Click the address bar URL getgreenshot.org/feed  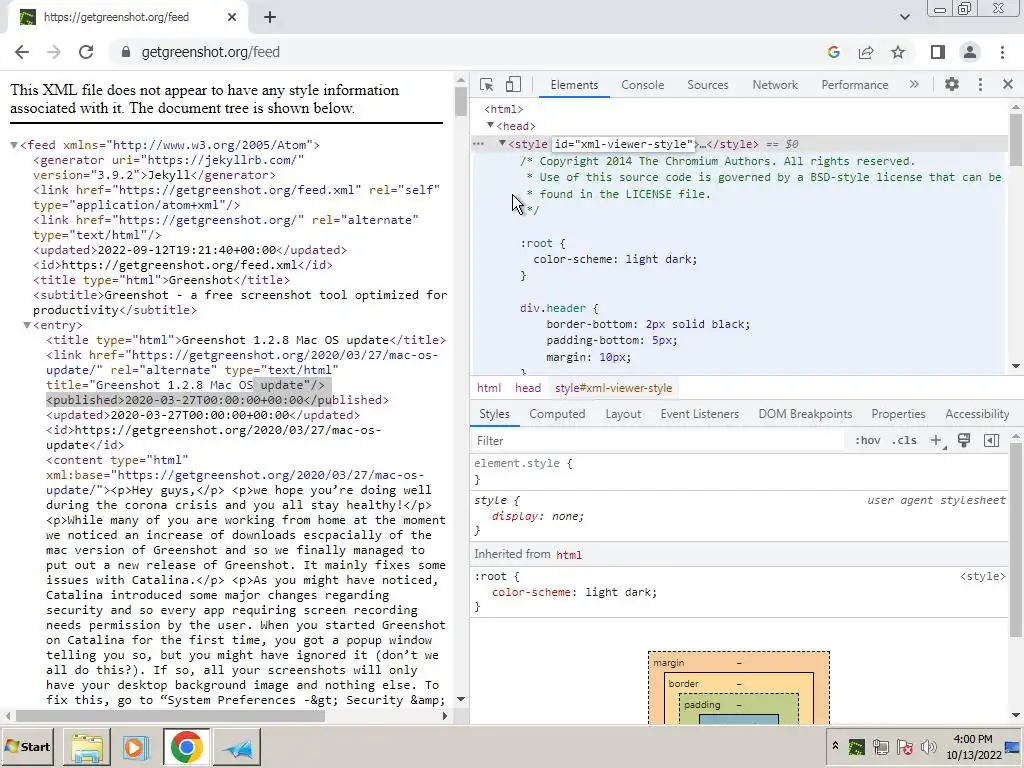[x=210, y=52]
